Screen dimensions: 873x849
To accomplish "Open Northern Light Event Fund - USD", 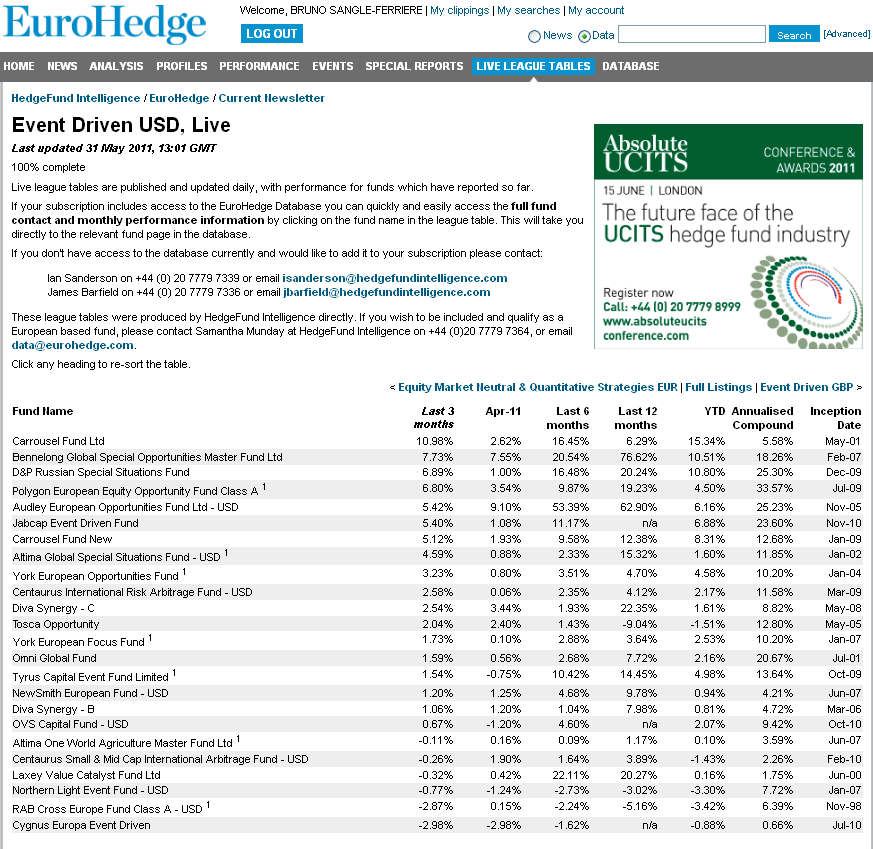I will (x=90, y=790).
